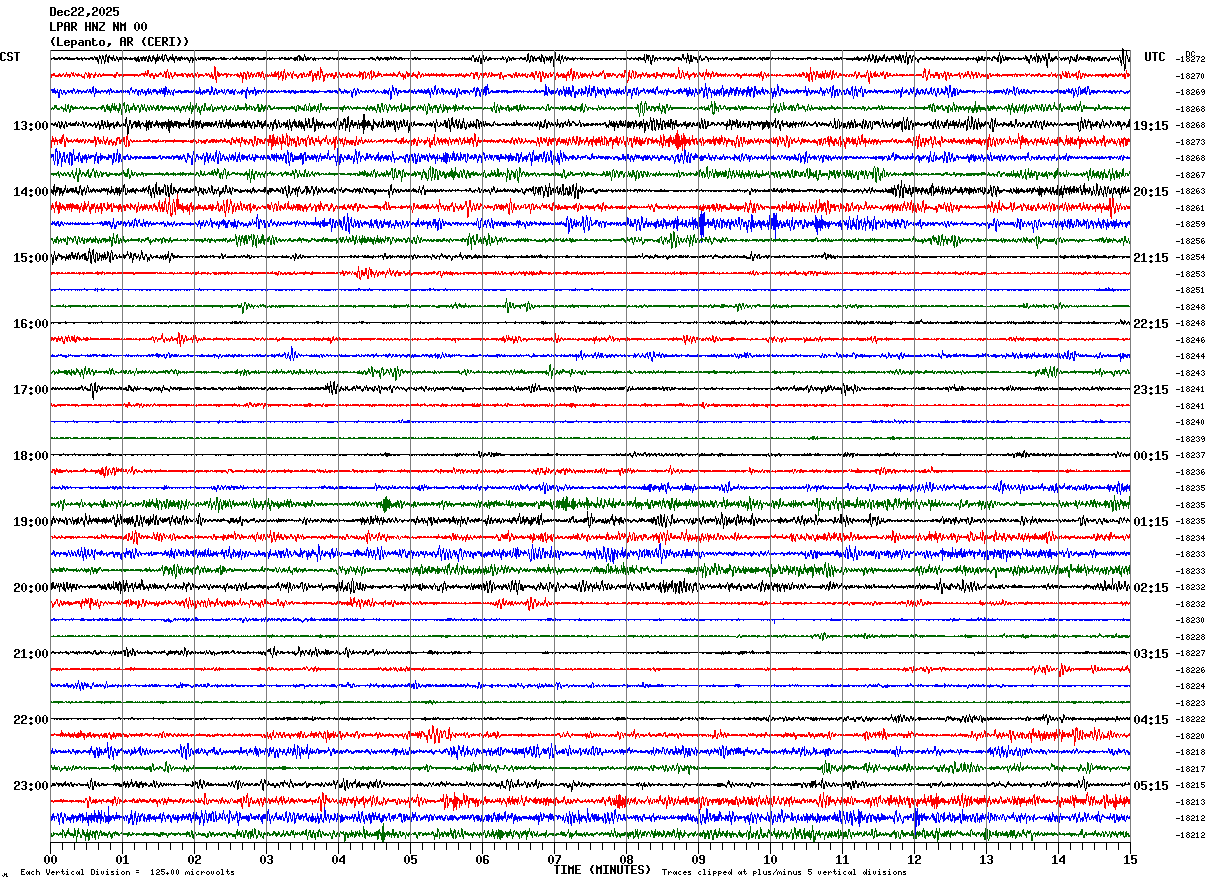Image resolution: width=1210 pixels, height=886 pixels.
Task: Click the DC offset value -18253
Action: (1191, 274)
